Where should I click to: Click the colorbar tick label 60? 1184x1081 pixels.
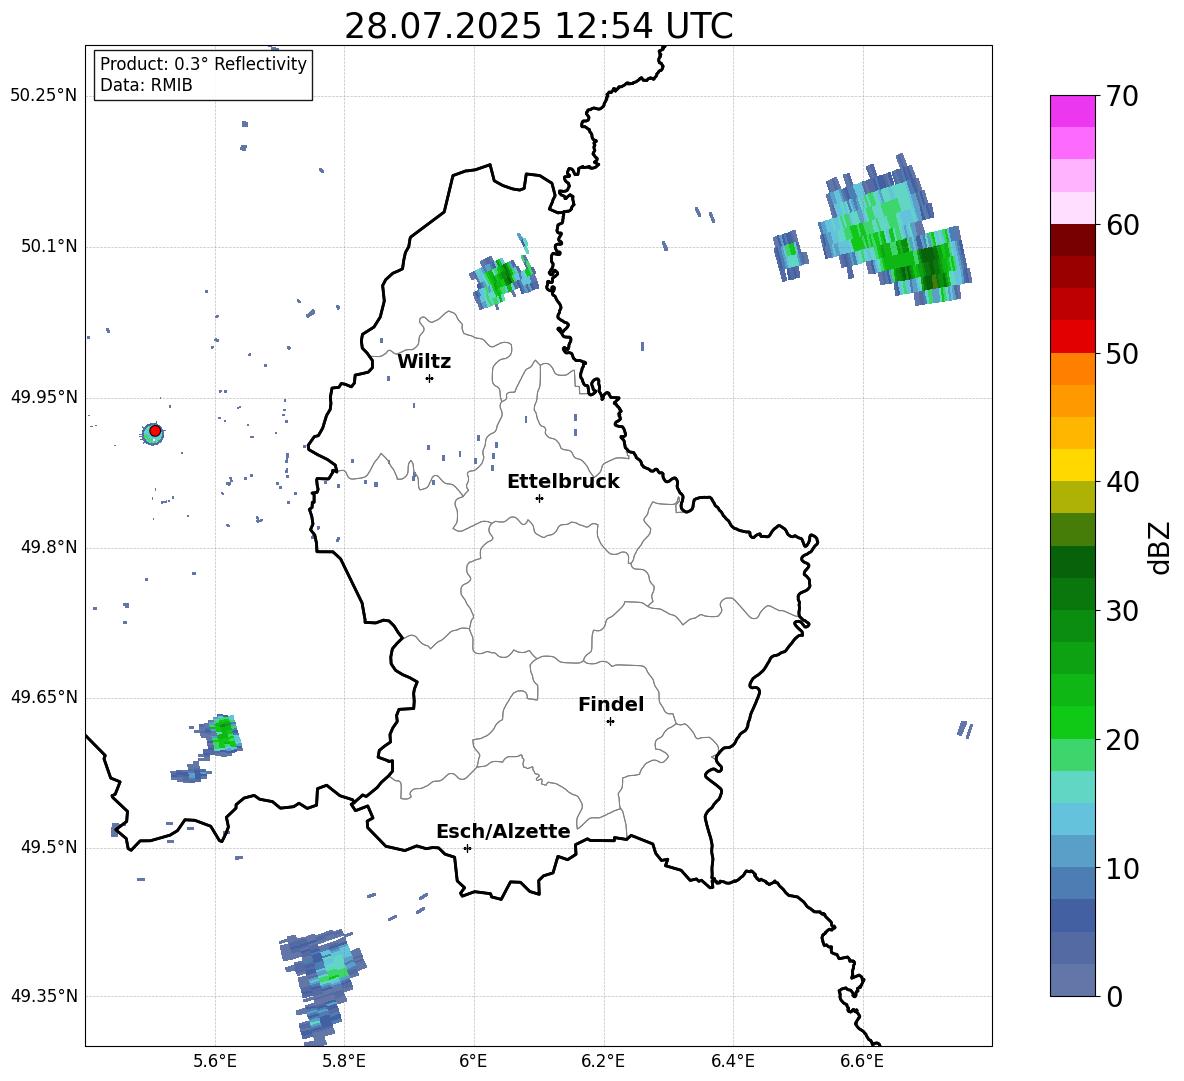(1122, 225)
